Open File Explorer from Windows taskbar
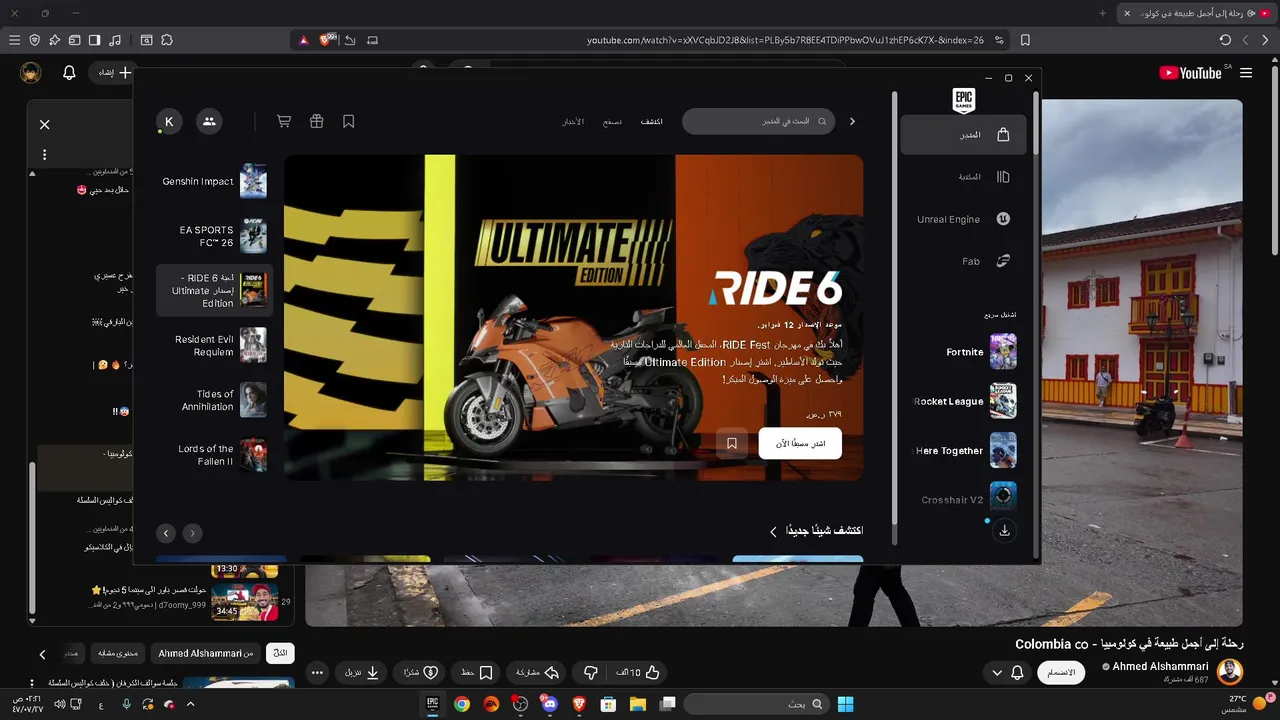Screen dimensions: 1280x720 click(637, 704)
